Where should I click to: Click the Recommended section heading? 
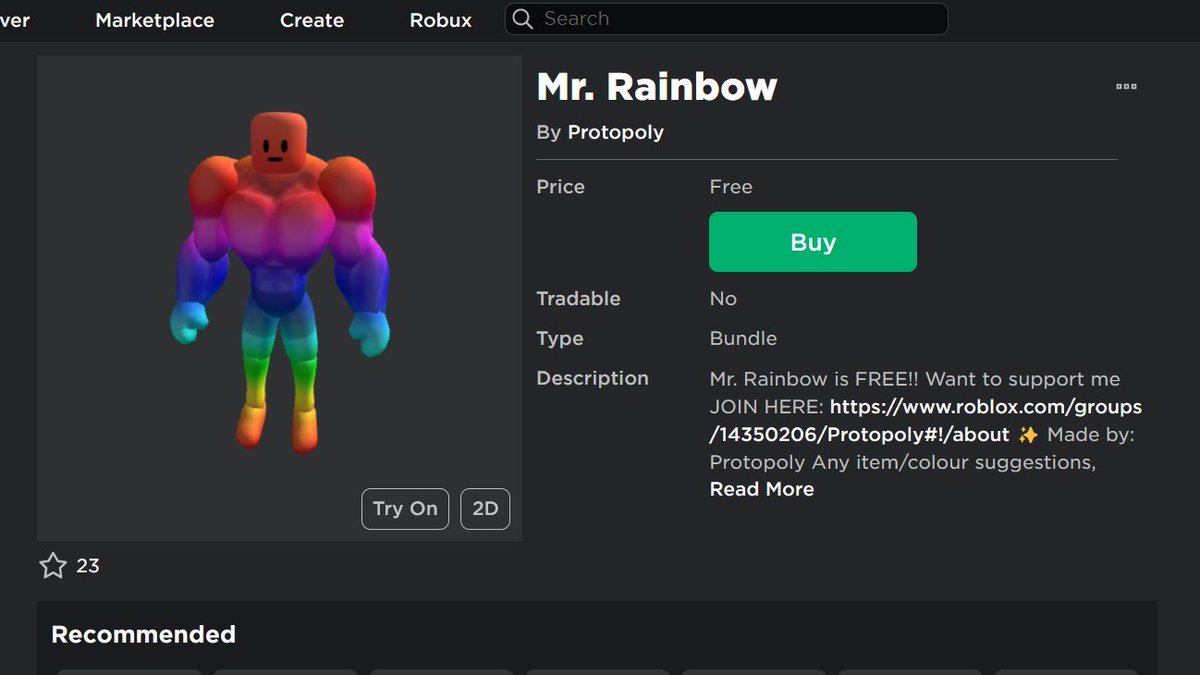click(x=143, y=635)
